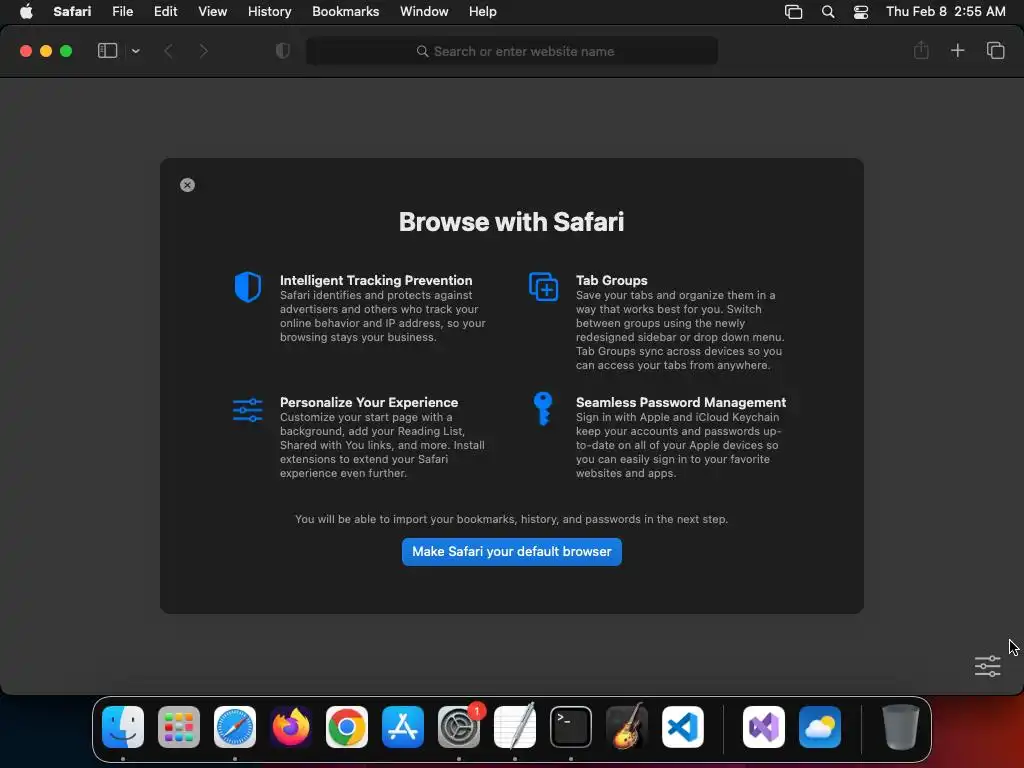Launch GarageBand from the Dock
The image size is (1024, 768).
(x=627, y=727)
